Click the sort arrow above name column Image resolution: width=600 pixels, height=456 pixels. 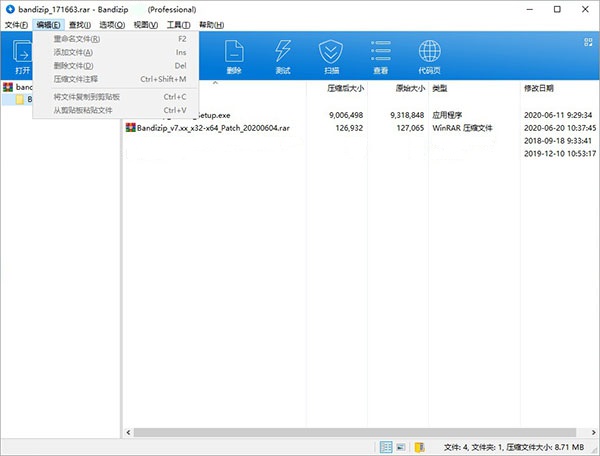215,82
